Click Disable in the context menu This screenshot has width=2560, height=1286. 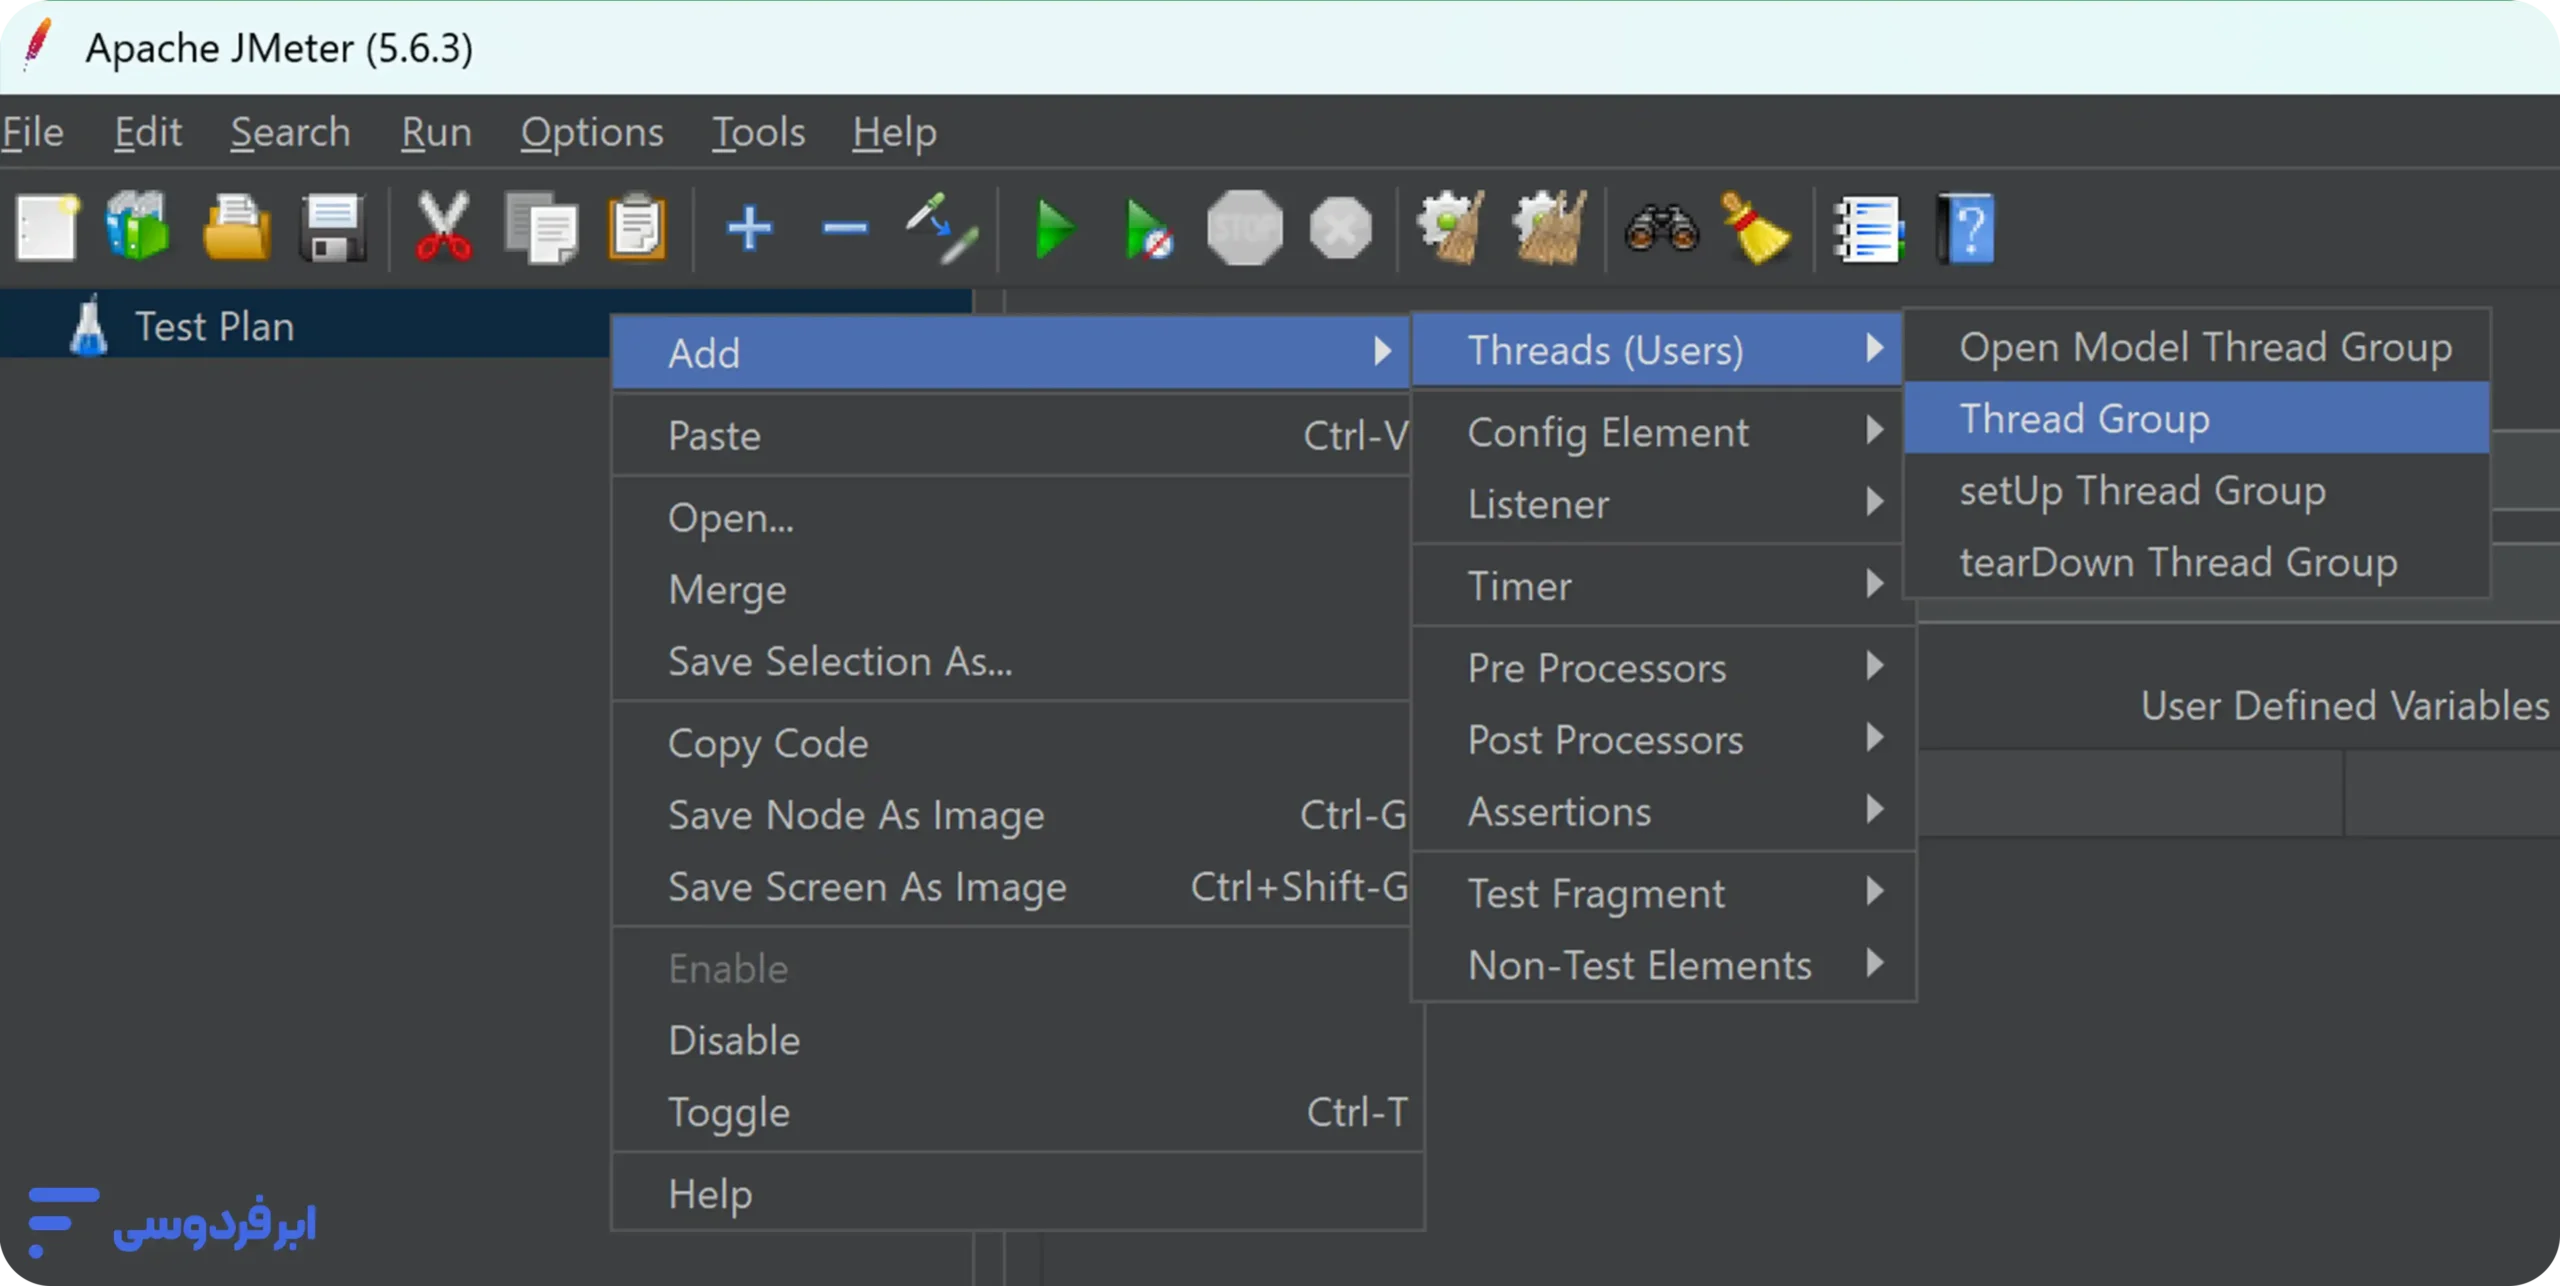coord(734,1040)
